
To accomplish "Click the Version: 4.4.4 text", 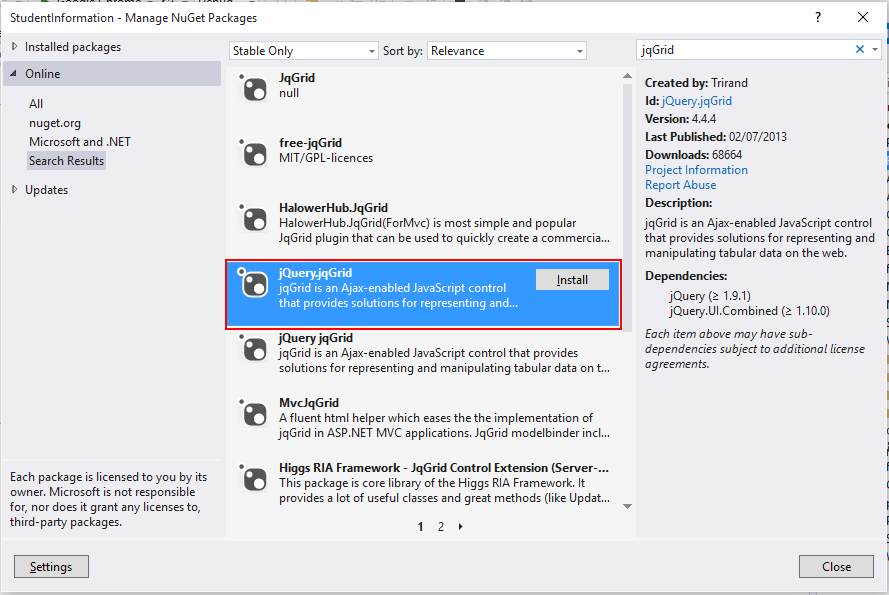I will 680,119.
